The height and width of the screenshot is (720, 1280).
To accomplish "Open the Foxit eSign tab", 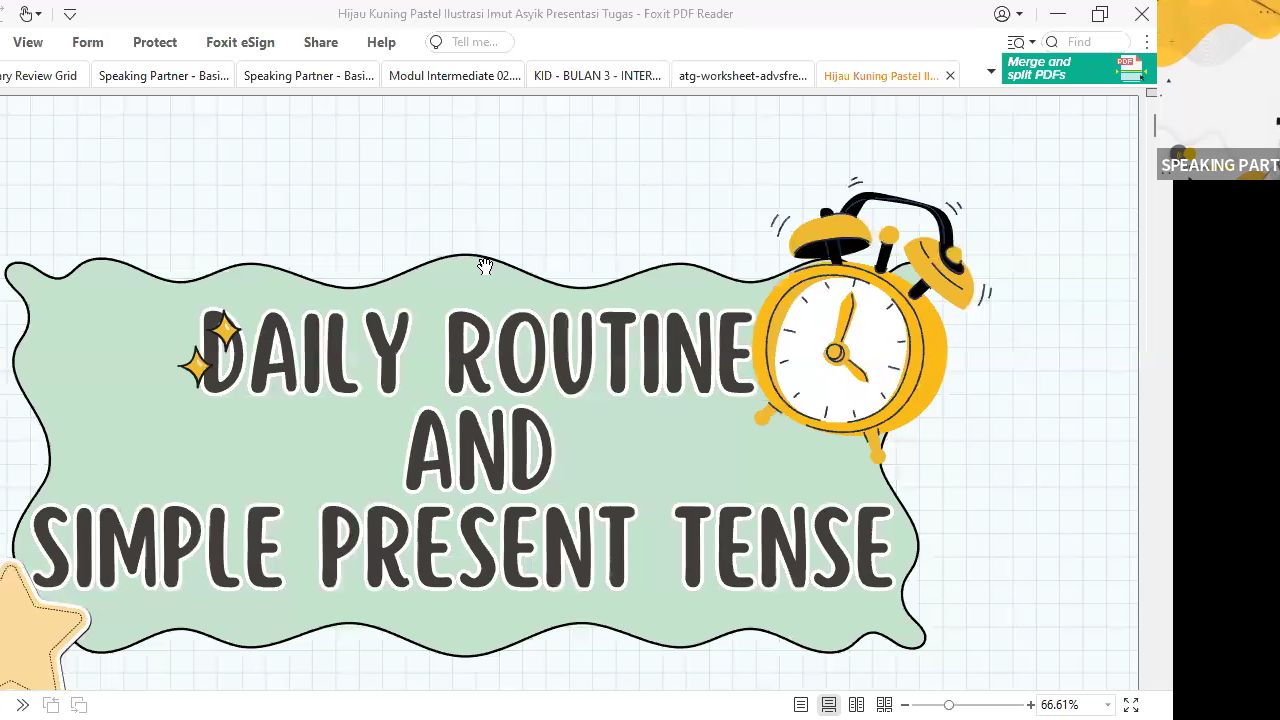I will [240, 42].
